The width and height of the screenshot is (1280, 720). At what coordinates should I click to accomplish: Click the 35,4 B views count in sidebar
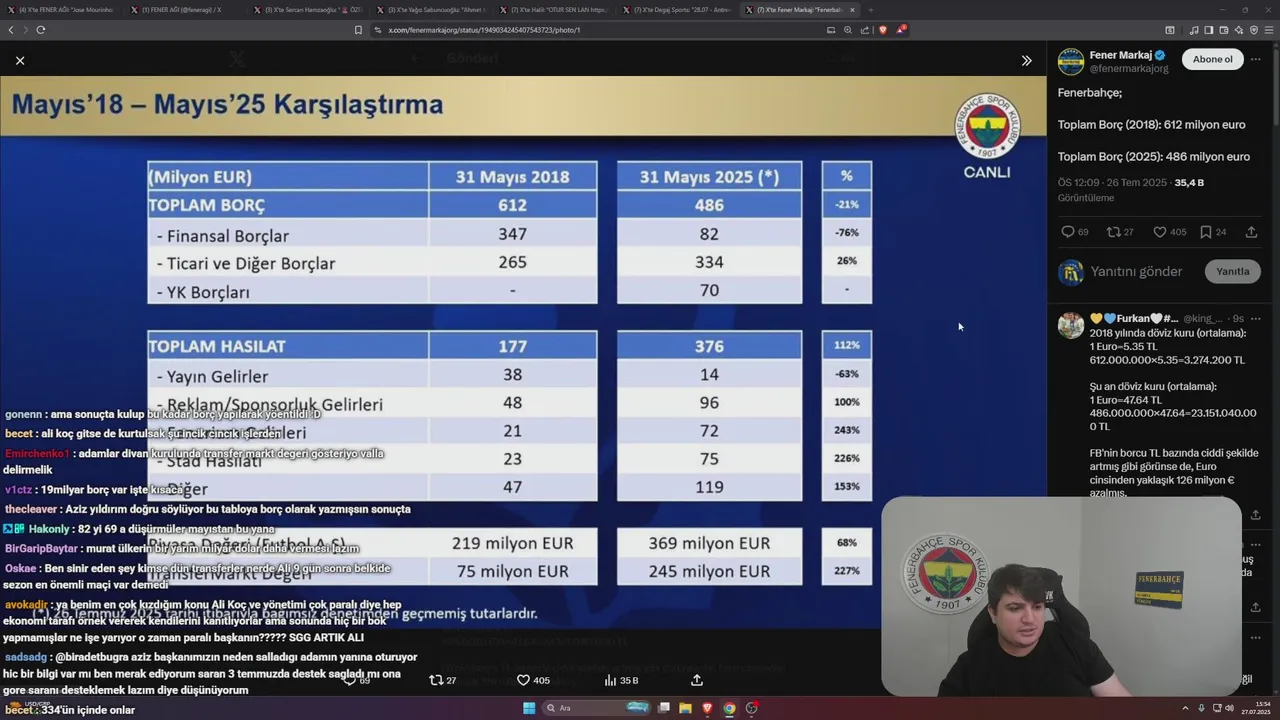[x=1189, y=183]
